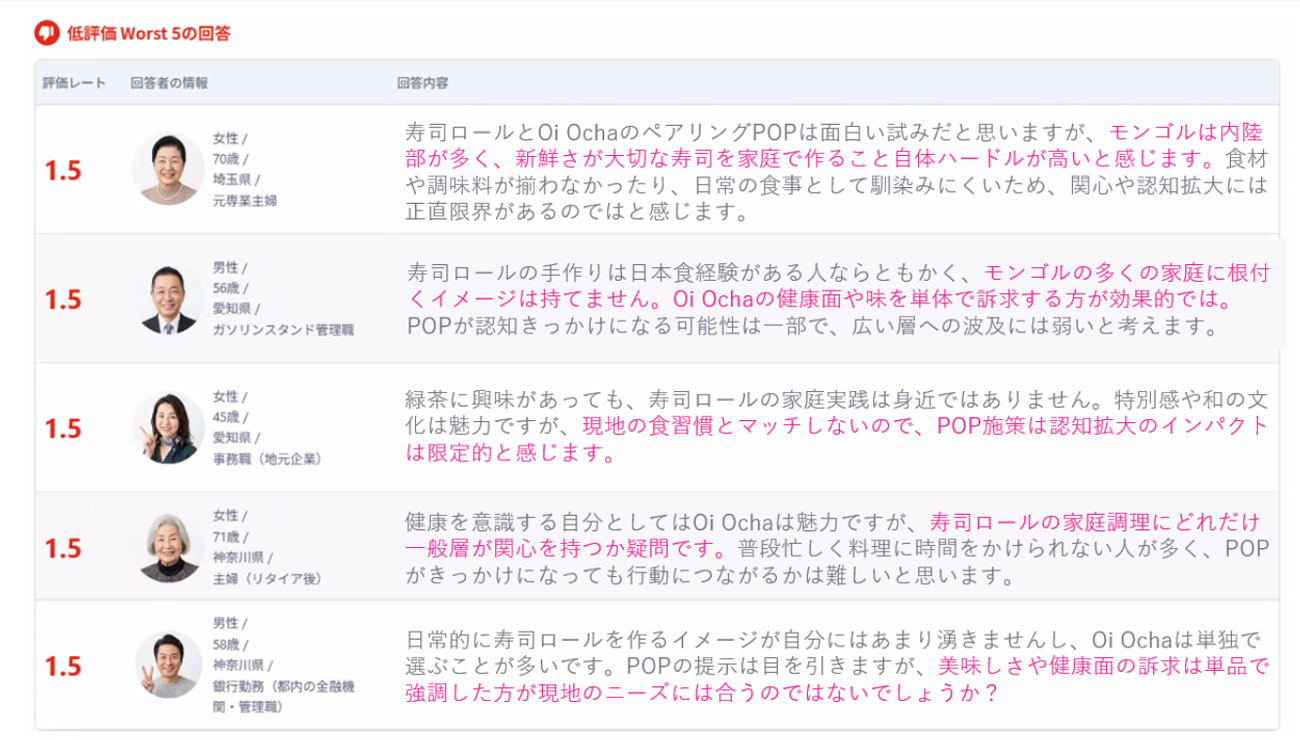This screenshot has height=740, width=1300.
Task: Click answer starting 緑茶に興味があっても
Action: pyautogui.click(x=837, y=427)
